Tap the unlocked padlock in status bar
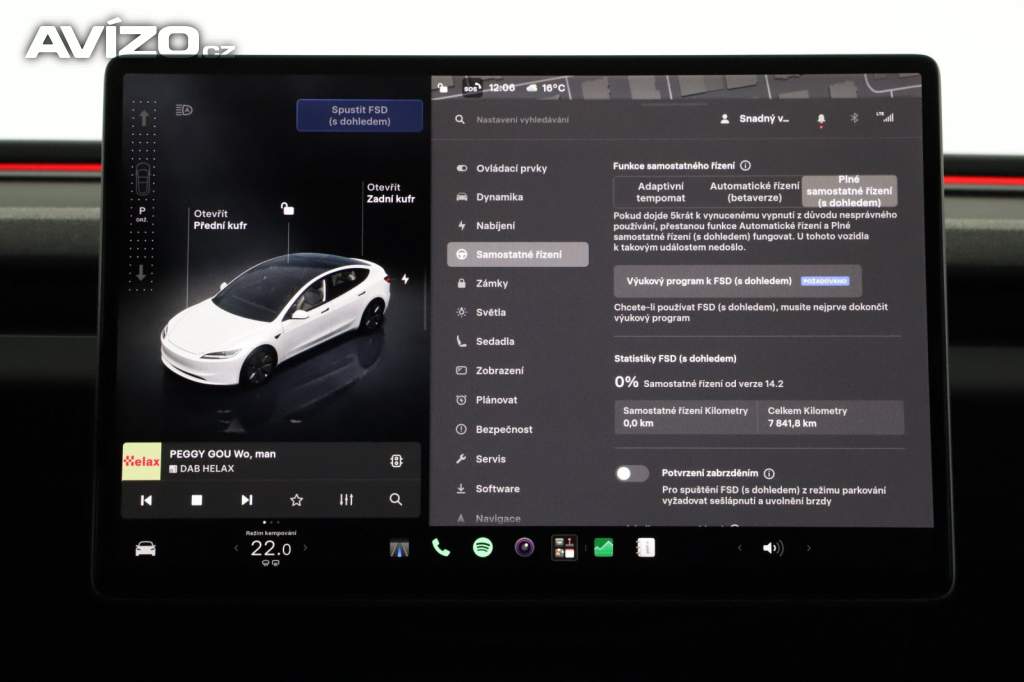This screenshot has width=1024, height=682. point(443,88)
